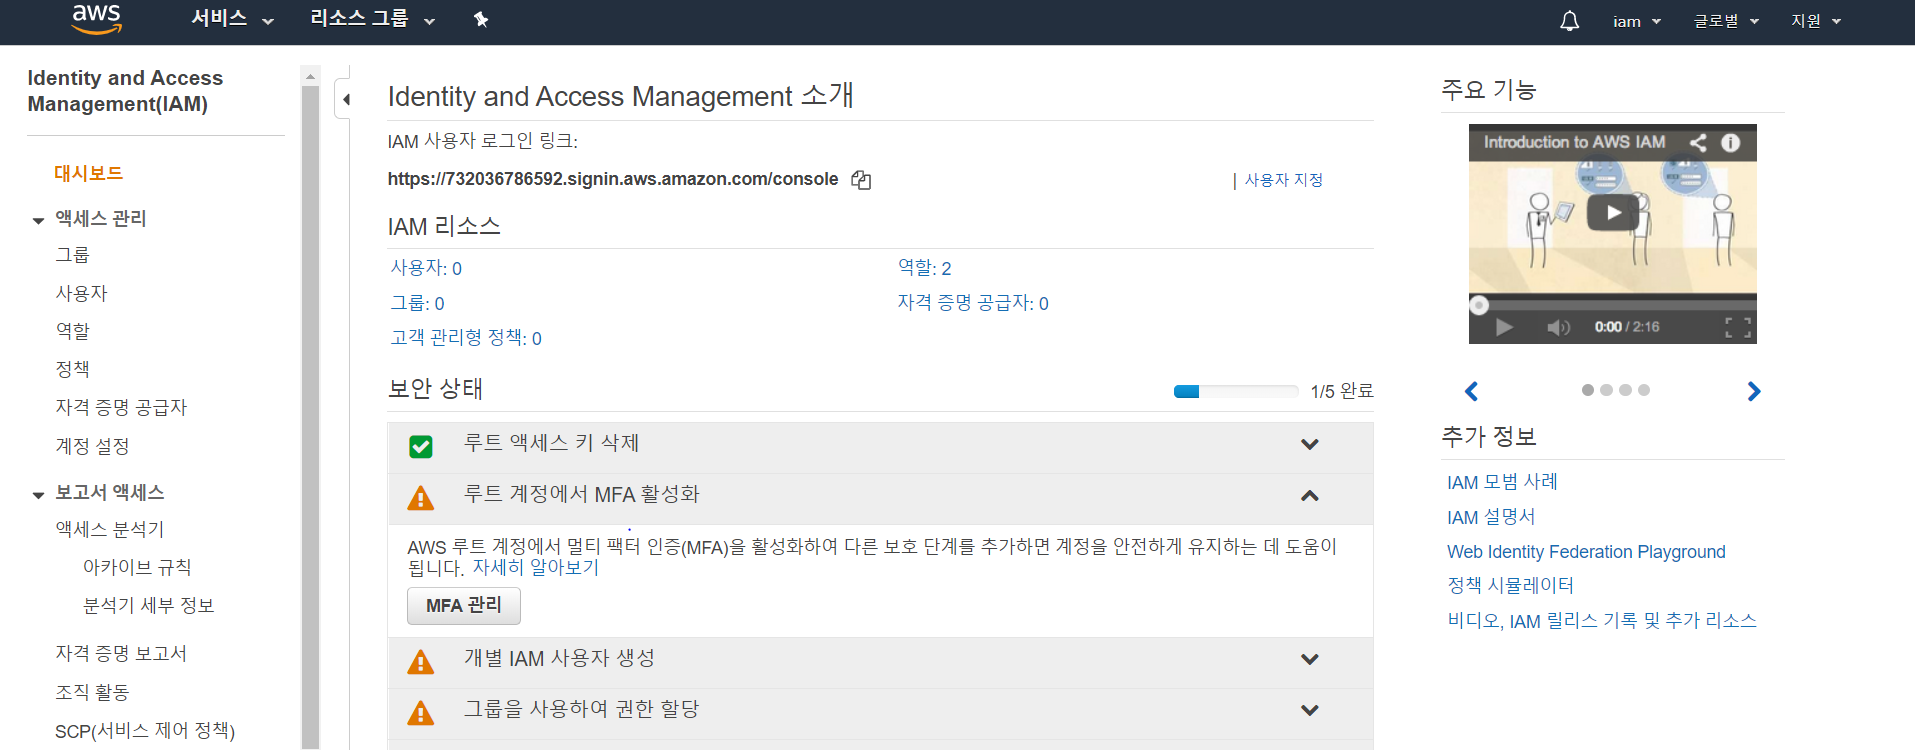The width and height of the screenshot is (1915, 750).
Task: Open the 정책 시뮬레이터 link
Action: (x=1510, y=585)
